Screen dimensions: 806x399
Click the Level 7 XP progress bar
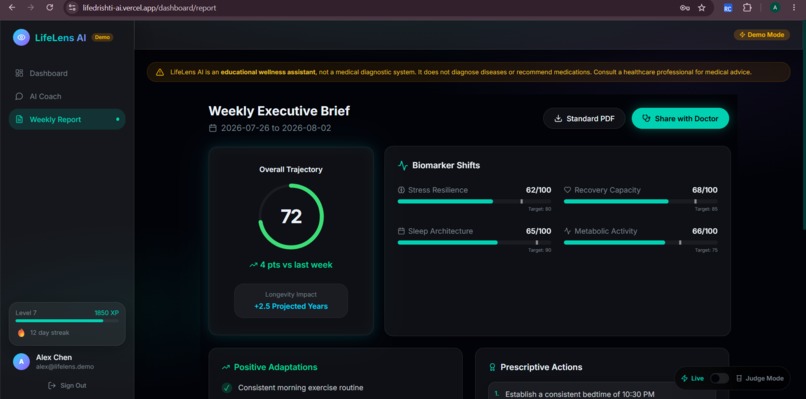[x=67, y=321]
